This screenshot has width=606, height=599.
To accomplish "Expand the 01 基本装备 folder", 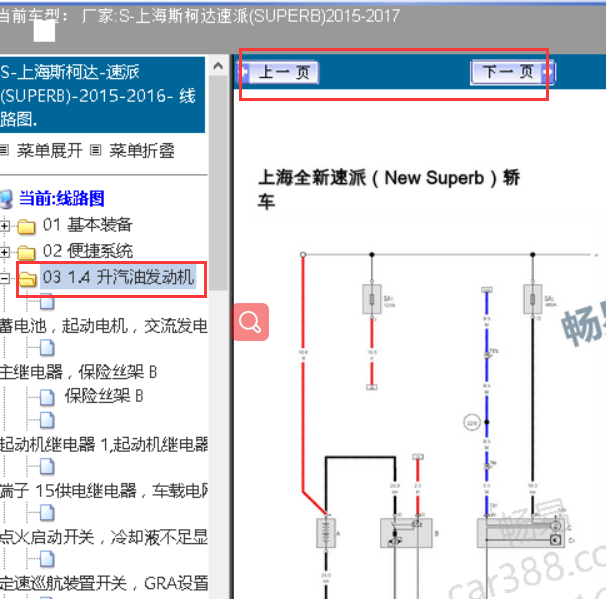I will point(4,225).
